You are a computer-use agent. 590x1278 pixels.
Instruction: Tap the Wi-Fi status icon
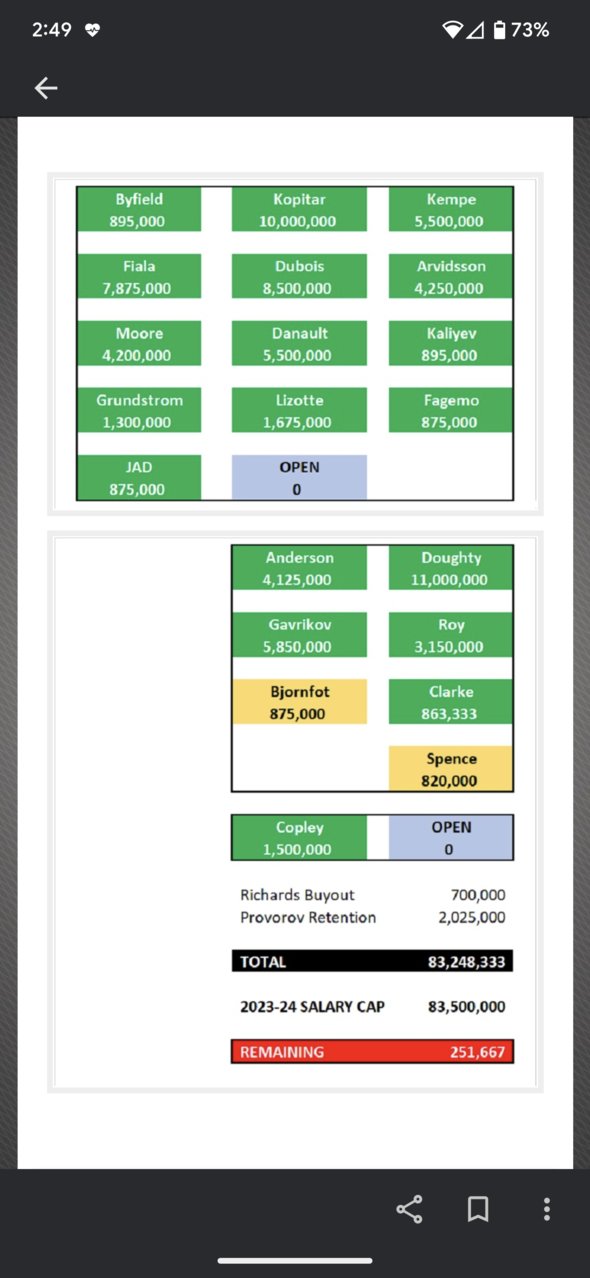point(454,30)
